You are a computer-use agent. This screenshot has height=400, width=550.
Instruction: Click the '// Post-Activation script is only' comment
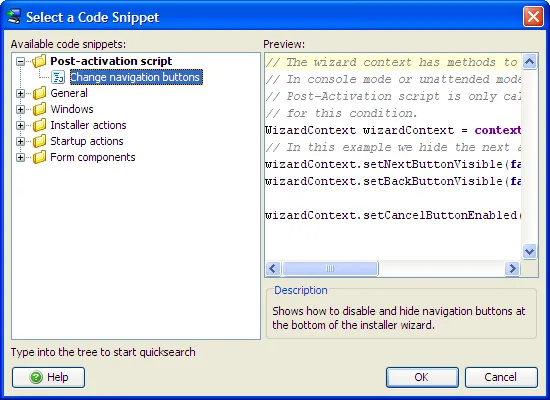(393, 96)
